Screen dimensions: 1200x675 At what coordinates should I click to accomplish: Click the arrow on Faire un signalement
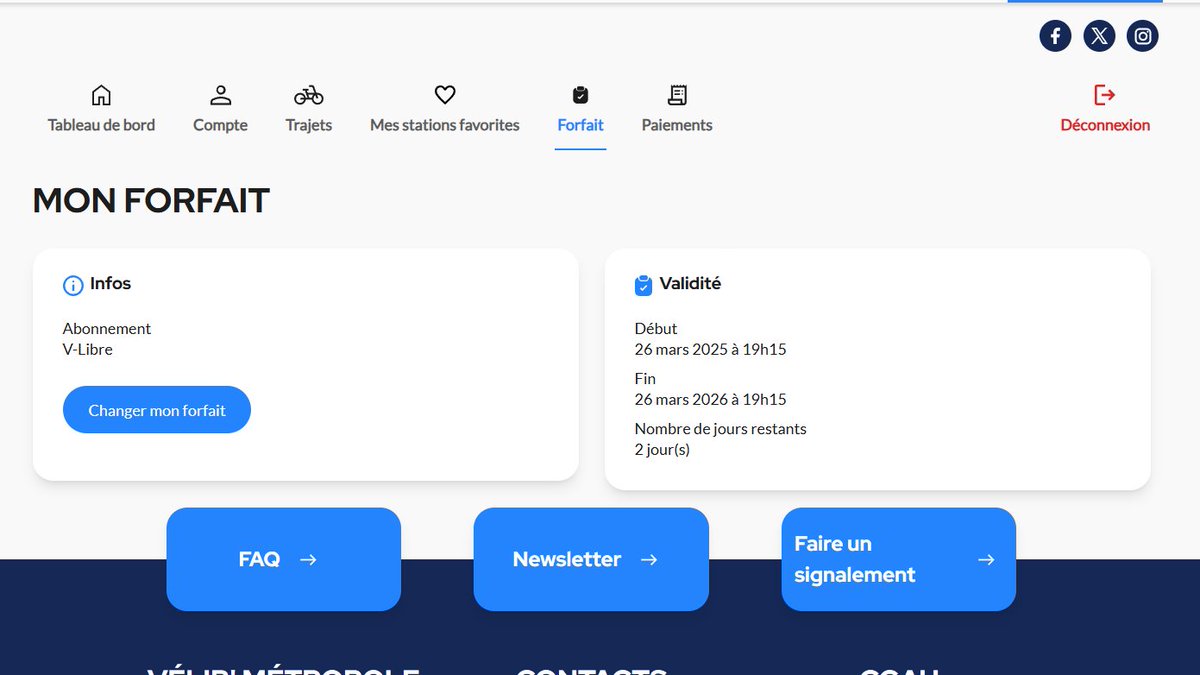(x=986, y=560)
